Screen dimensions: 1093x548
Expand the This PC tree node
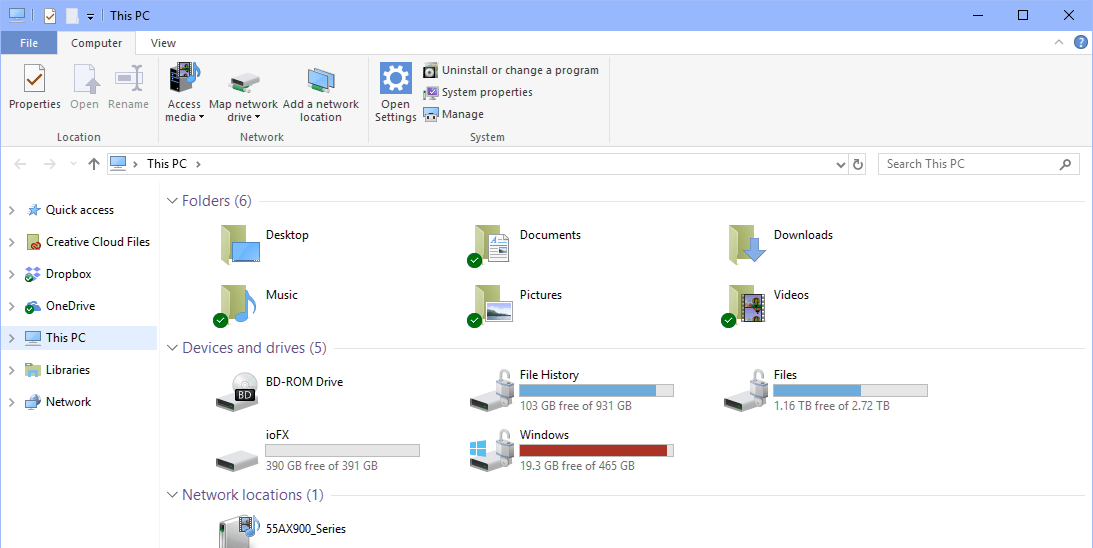click(11, 338)
